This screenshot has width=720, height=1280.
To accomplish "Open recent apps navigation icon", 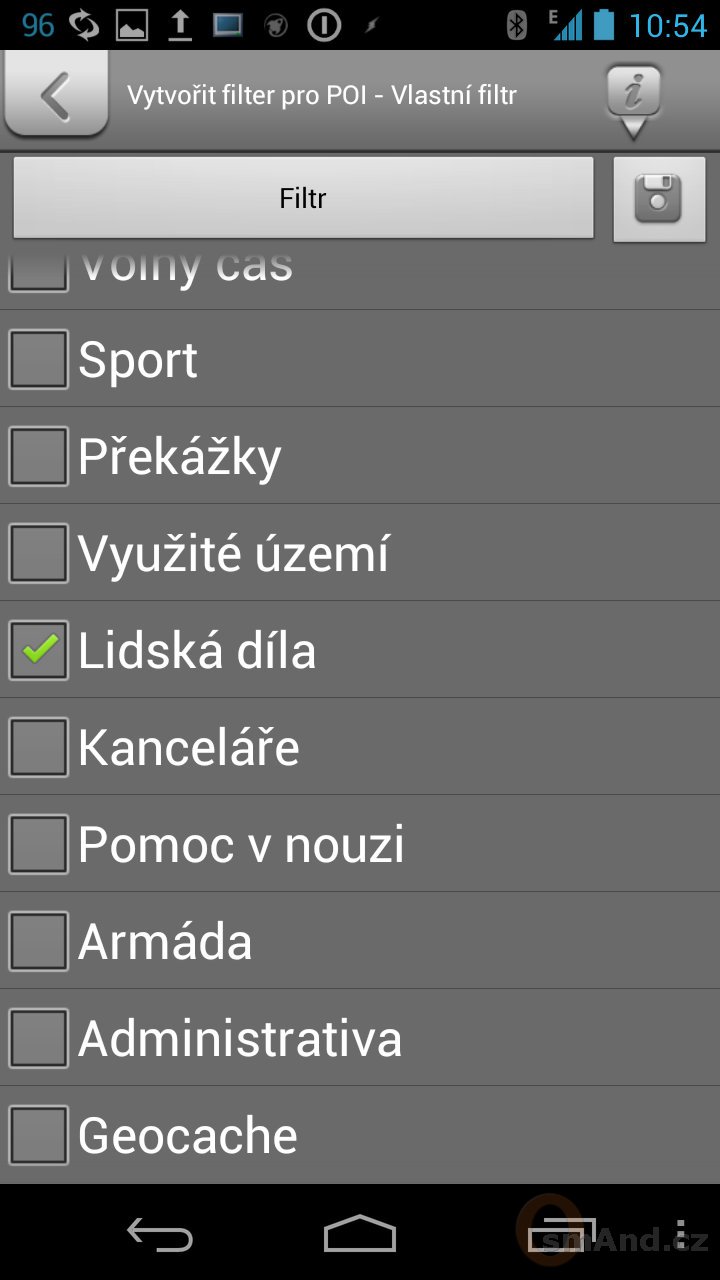I will point(562,1234).
